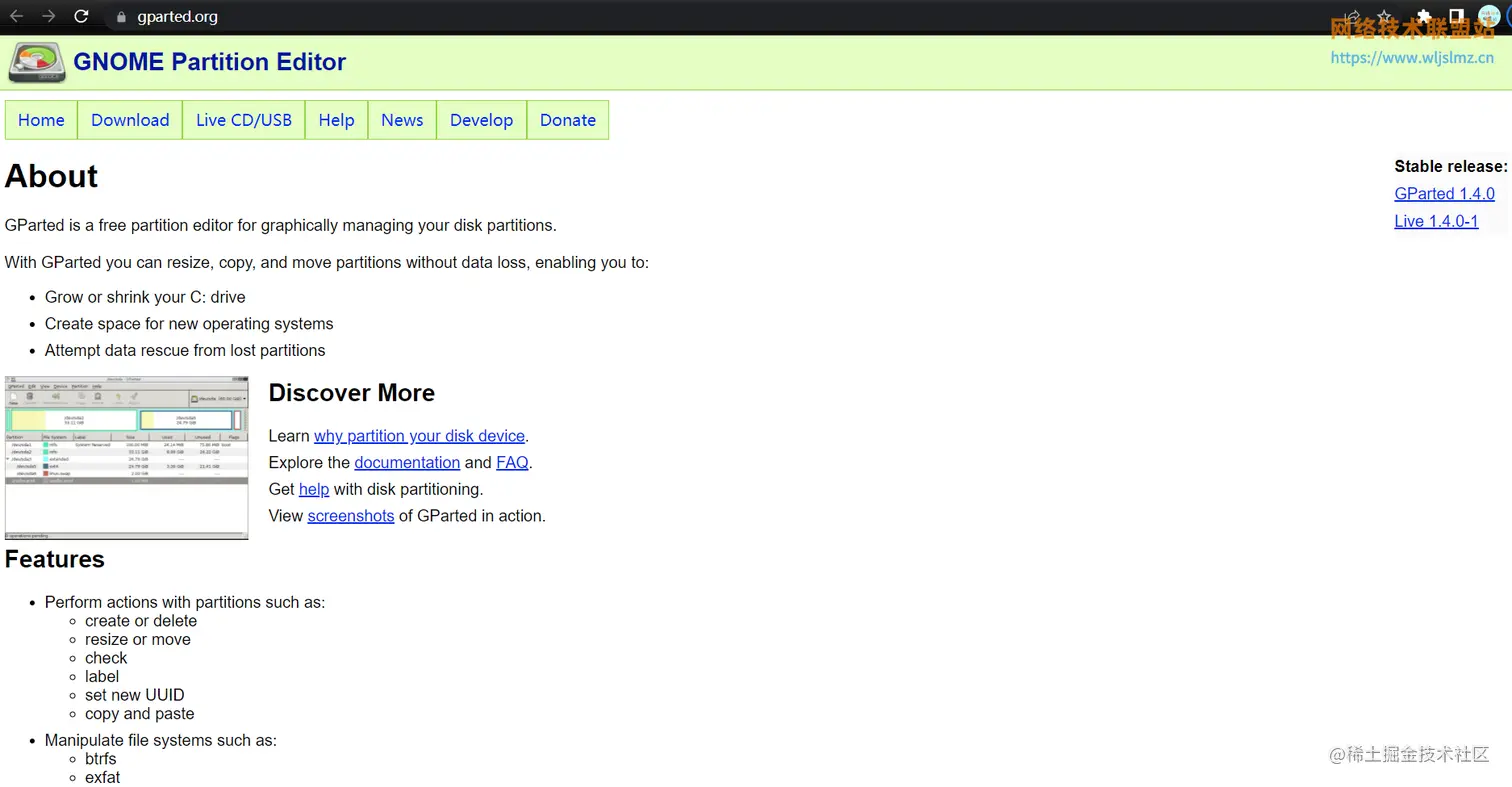Open the Home navigation tab
Image resolution: width=1512 pixels, height=787 pixels.
click(x=41, y=120)
